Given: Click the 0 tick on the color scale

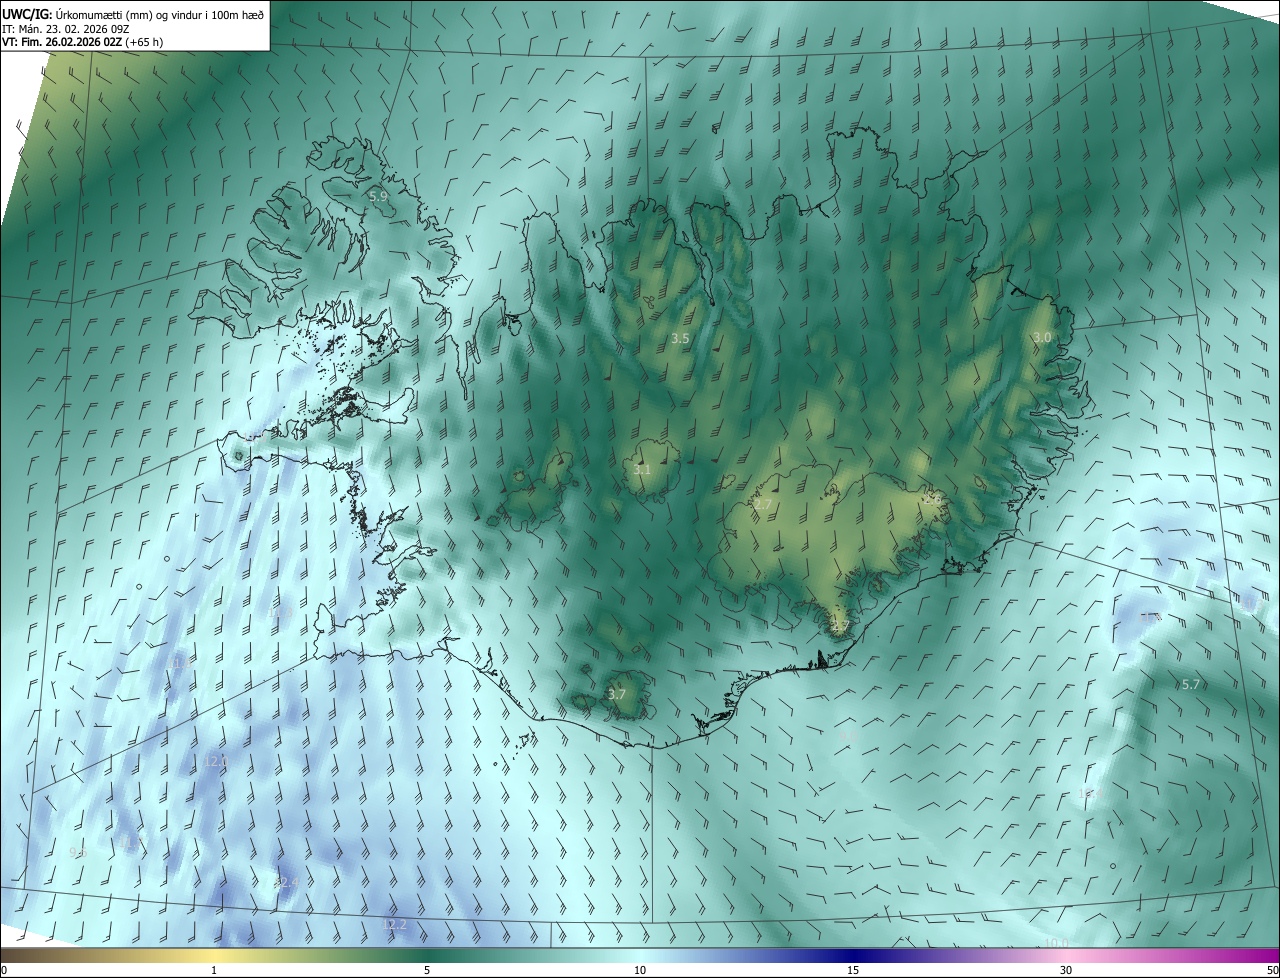Looking at the screenshot, I should tap(4, 971).
